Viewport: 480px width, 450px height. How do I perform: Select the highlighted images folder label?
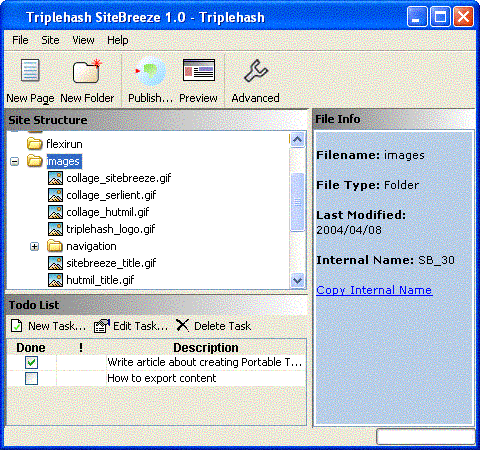tap(63, 161)
